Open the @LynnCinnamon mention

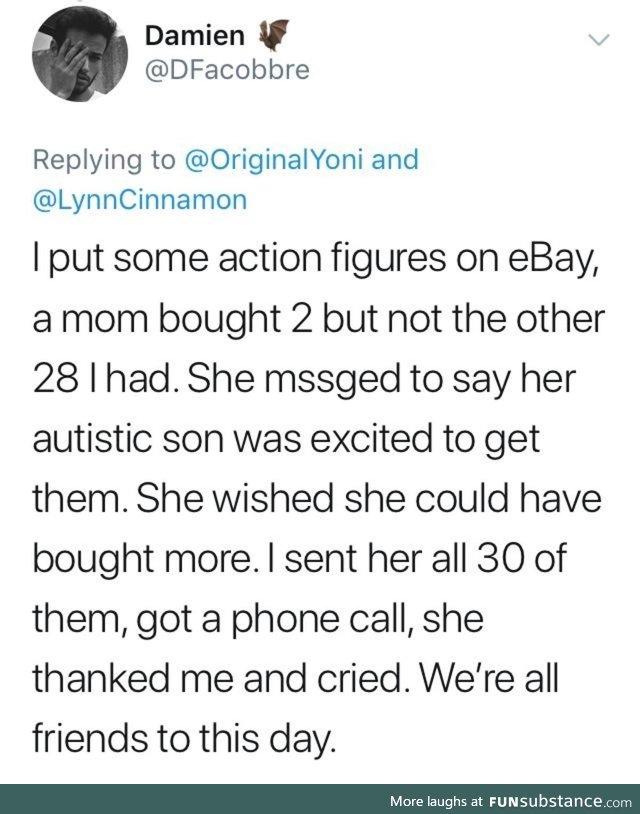coord(140,200)
